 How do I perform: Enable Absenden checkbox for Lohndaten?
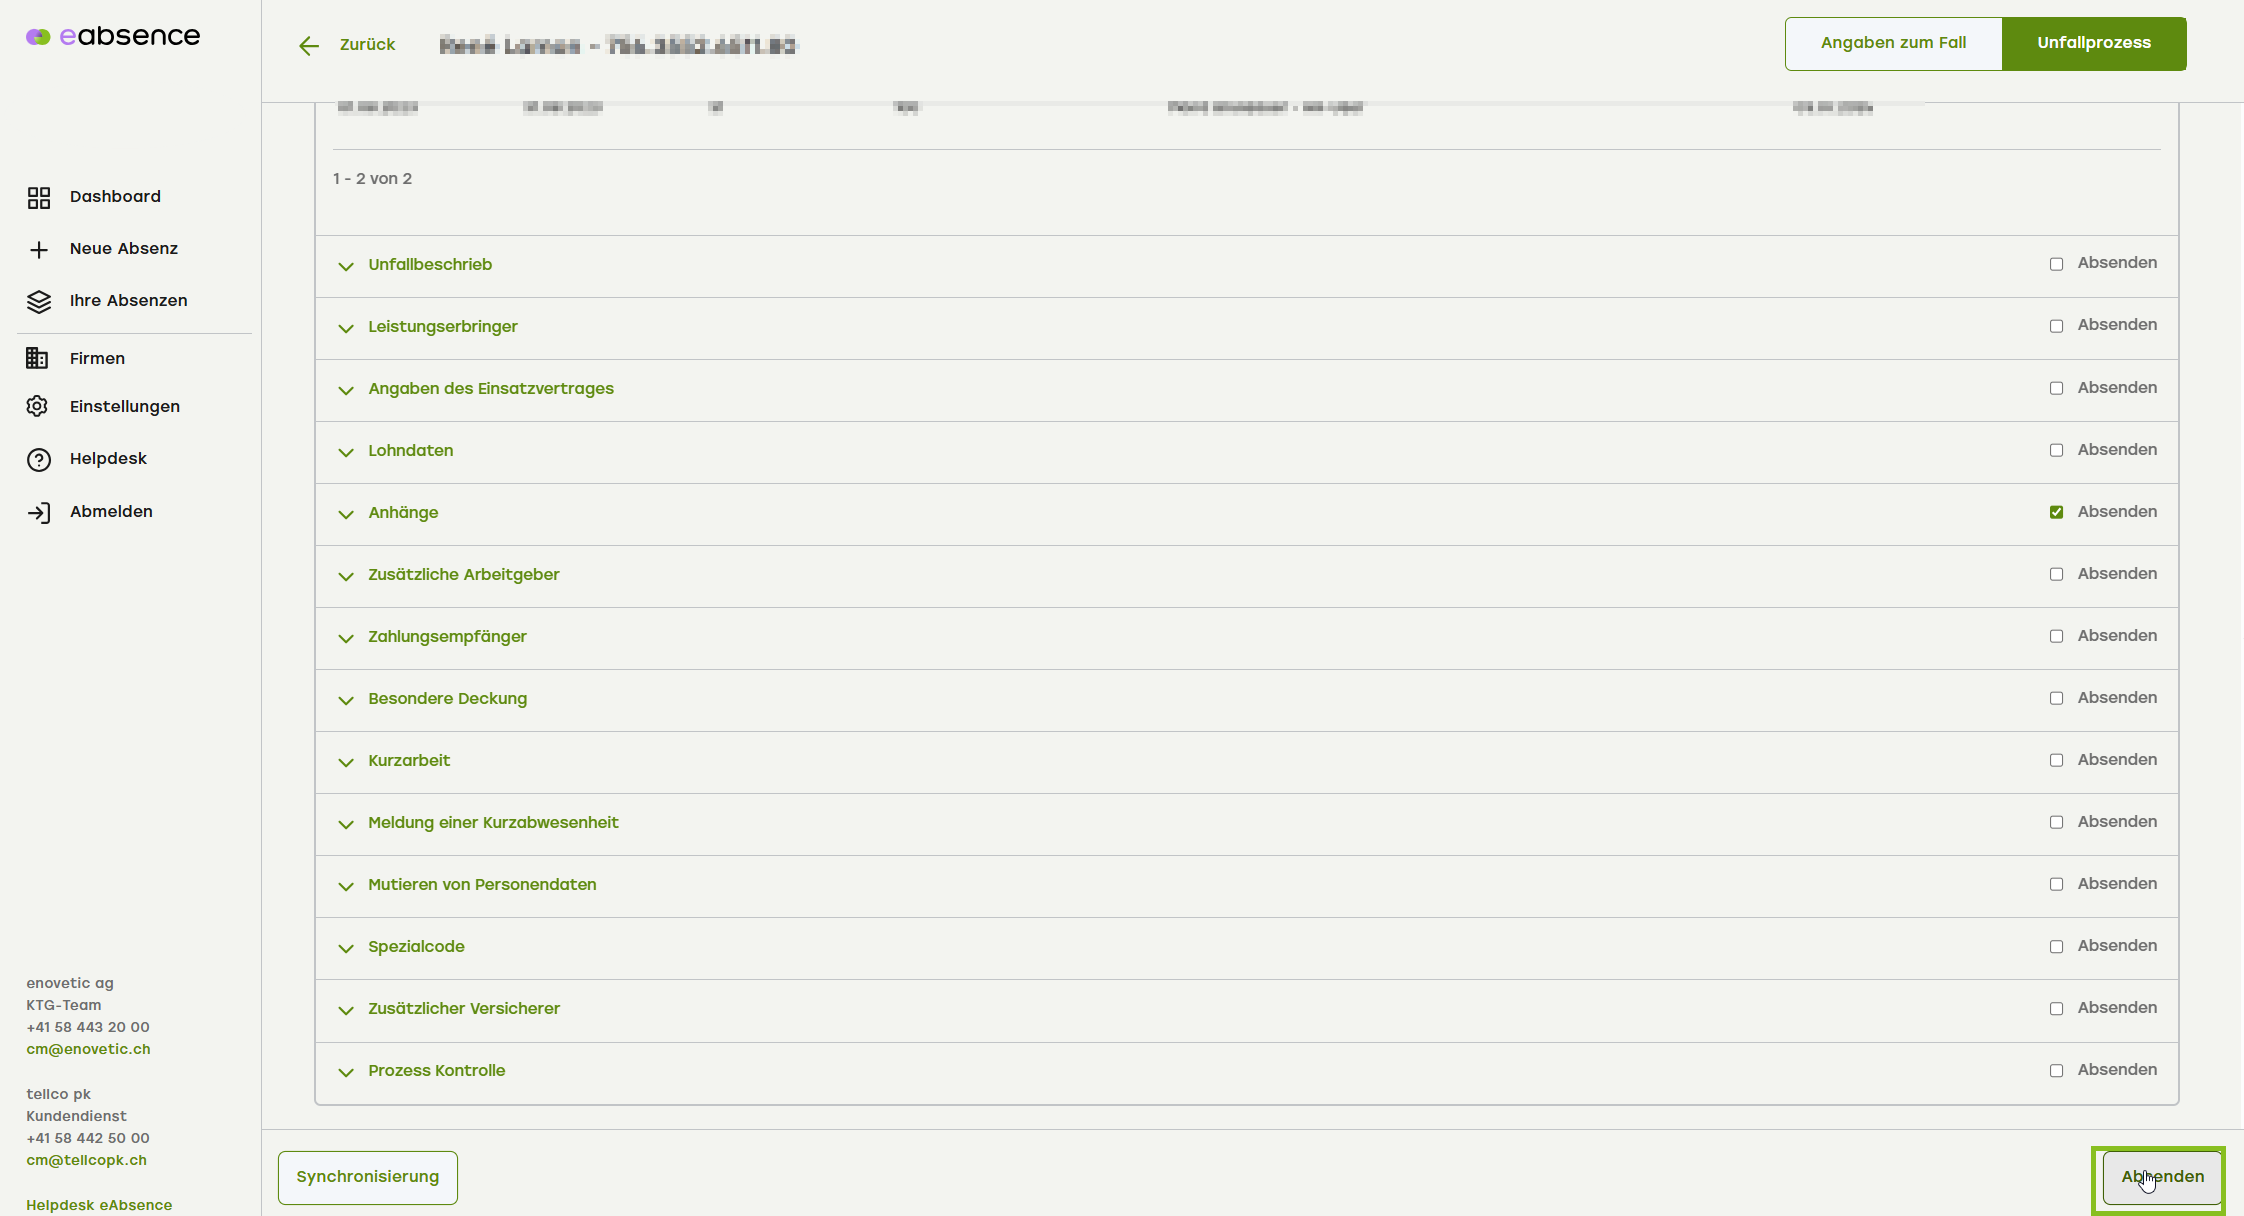(2056, 450)
